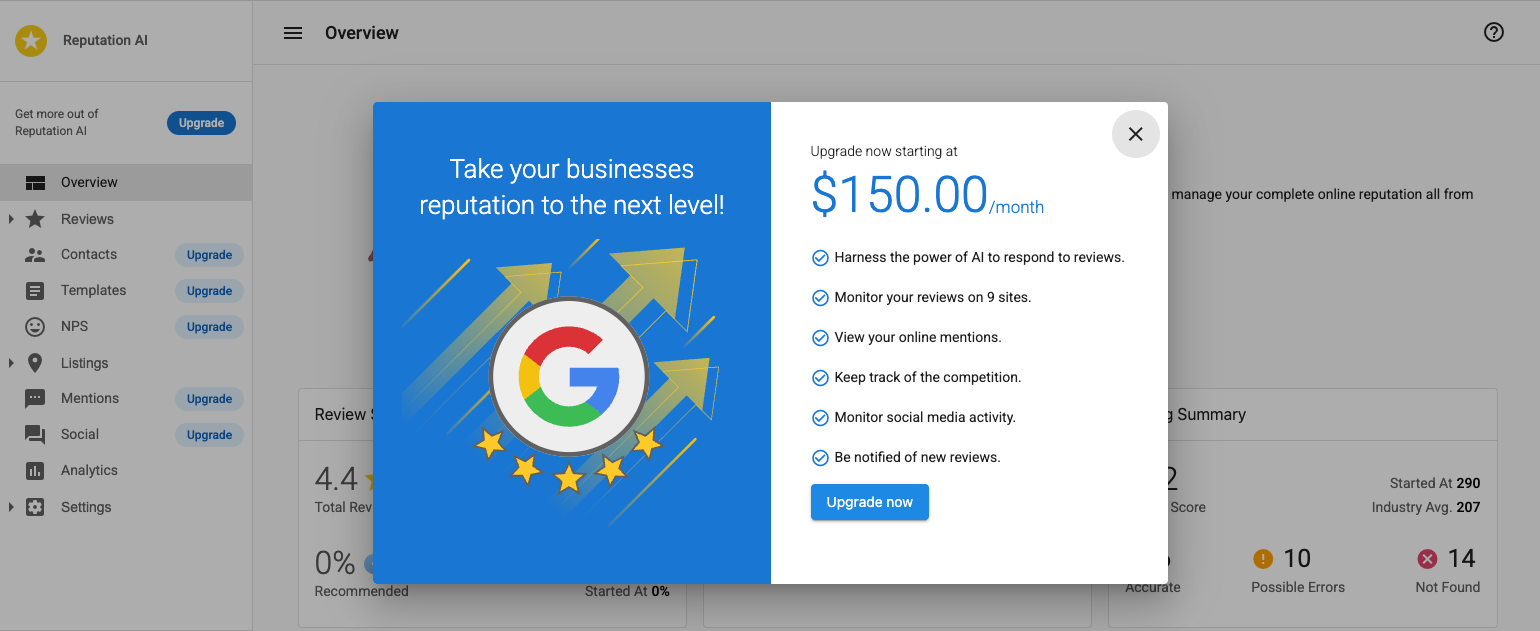The image size is (1540, 631).
Task: Click the Listings location pin icon
Action: tap(35, 363)
